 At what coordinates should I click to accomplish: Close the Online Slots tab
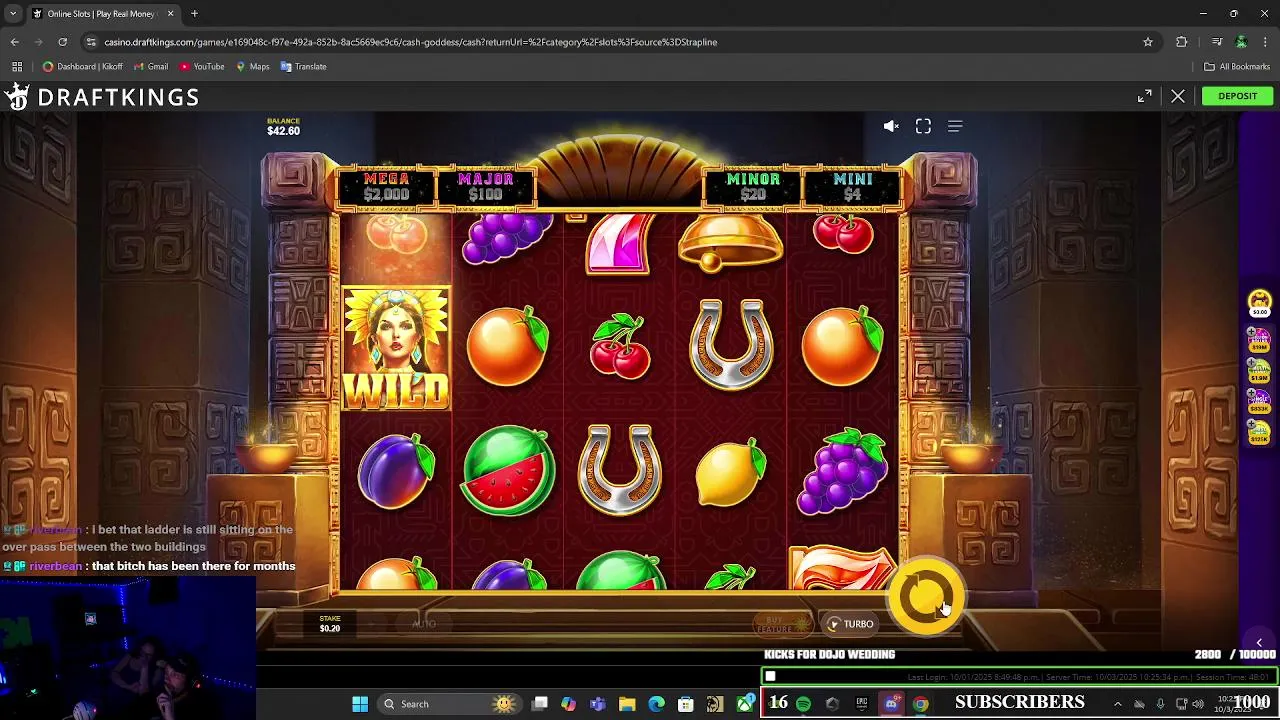coord(170,14)
